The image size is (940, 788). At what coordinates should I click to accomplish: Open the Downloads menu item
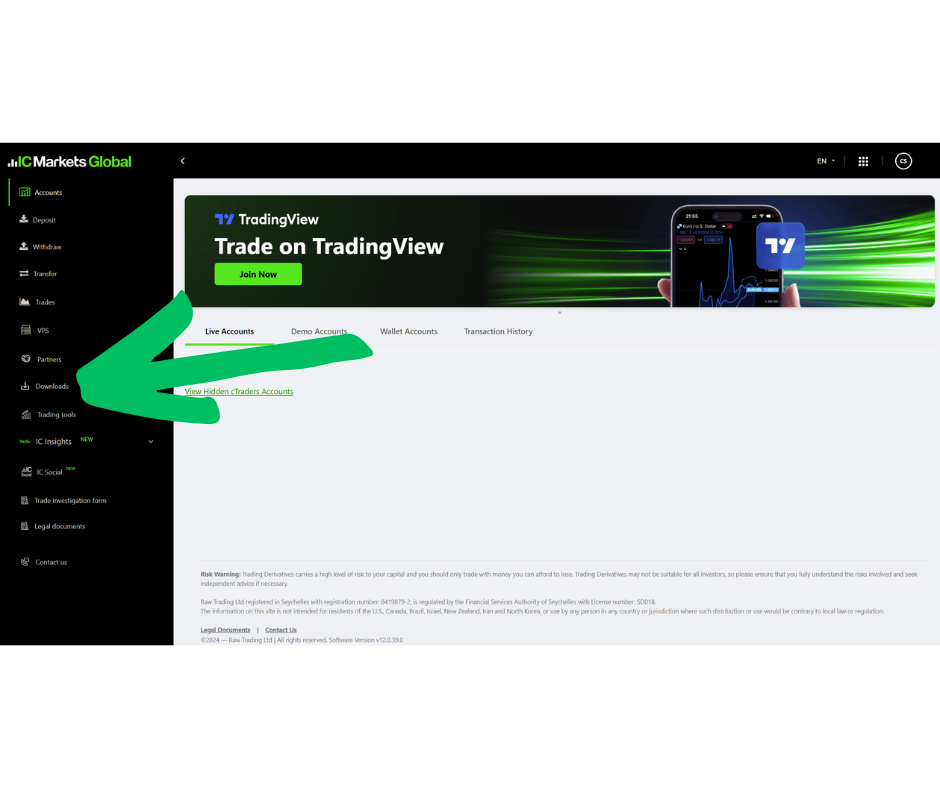click(x=52, y=386)
